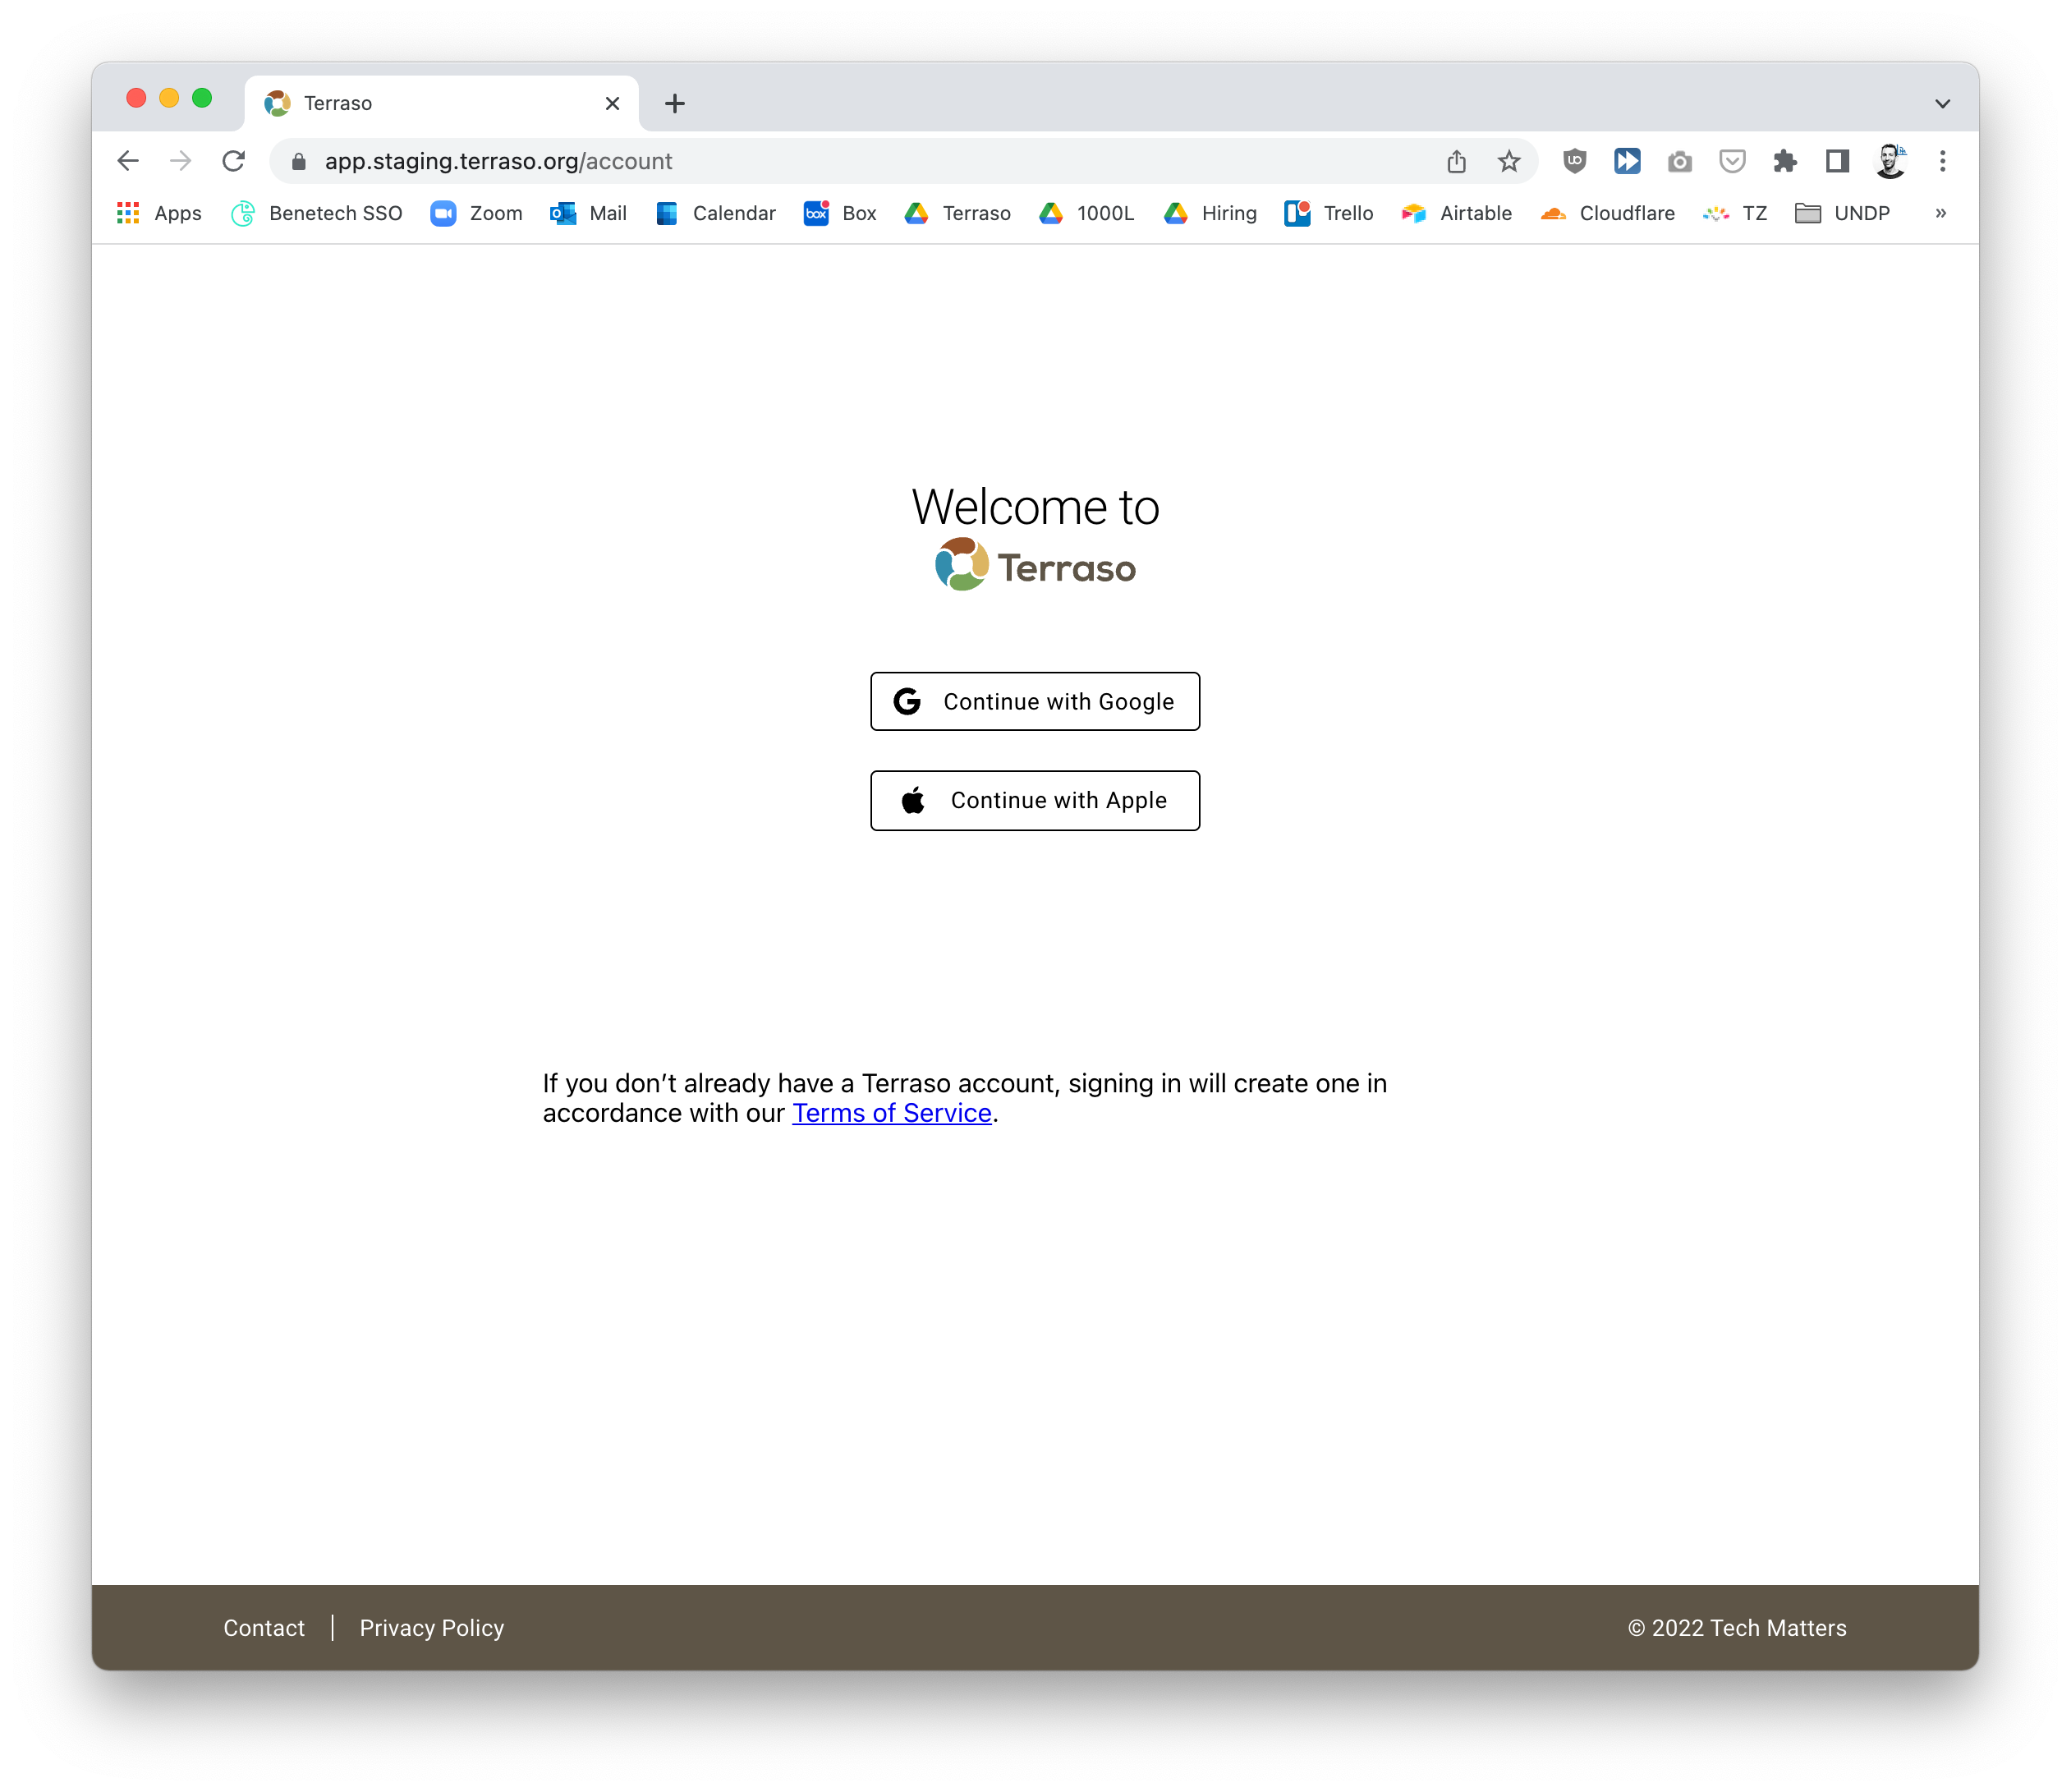Click the uBlock Origin extension icon
This screenshot has width=2071, height=1792.
(x=1574, y=161)
